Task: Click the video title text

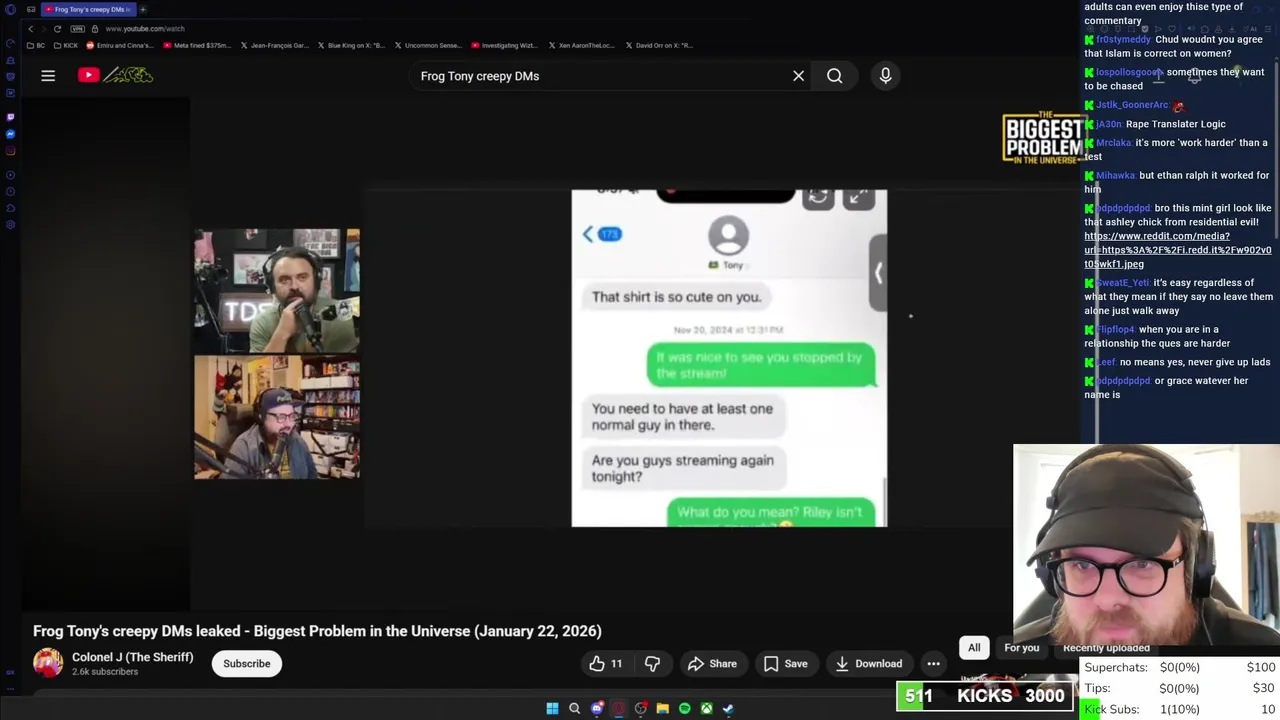Action: pos(317,631)
